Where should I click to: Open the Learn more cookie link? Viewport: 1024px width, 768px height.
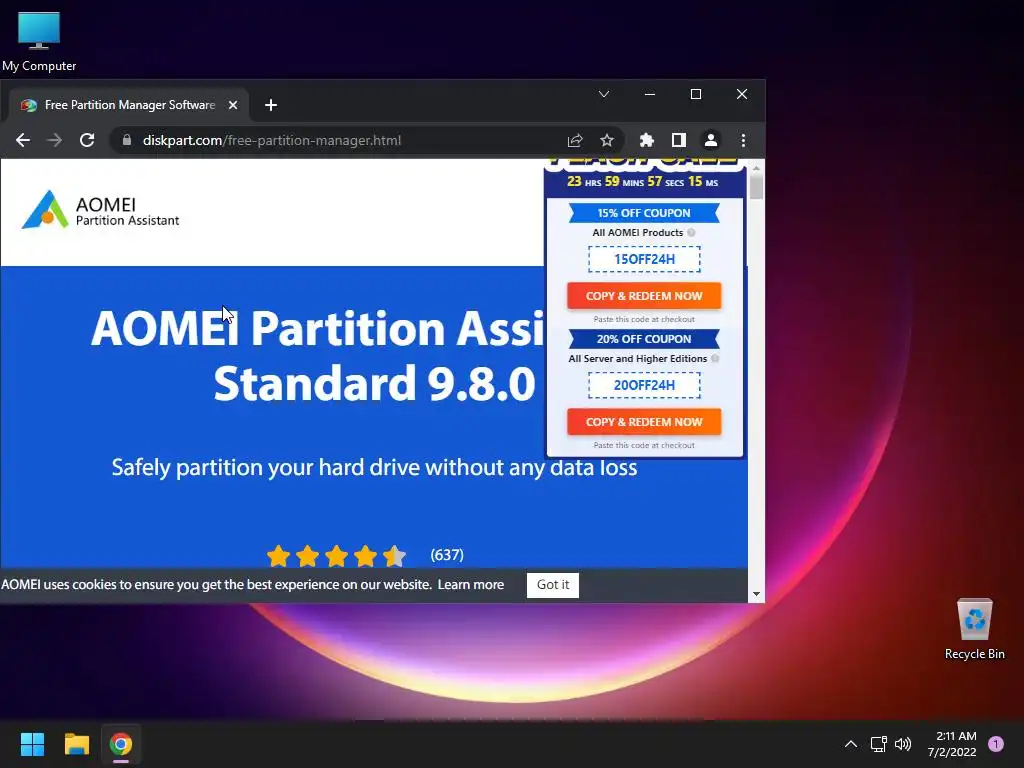pos(471,584)
